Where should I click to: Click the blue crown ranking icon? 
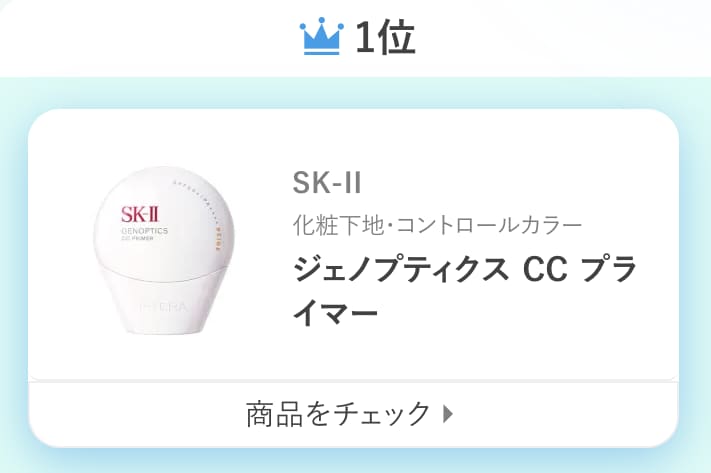tap(321, 36)
